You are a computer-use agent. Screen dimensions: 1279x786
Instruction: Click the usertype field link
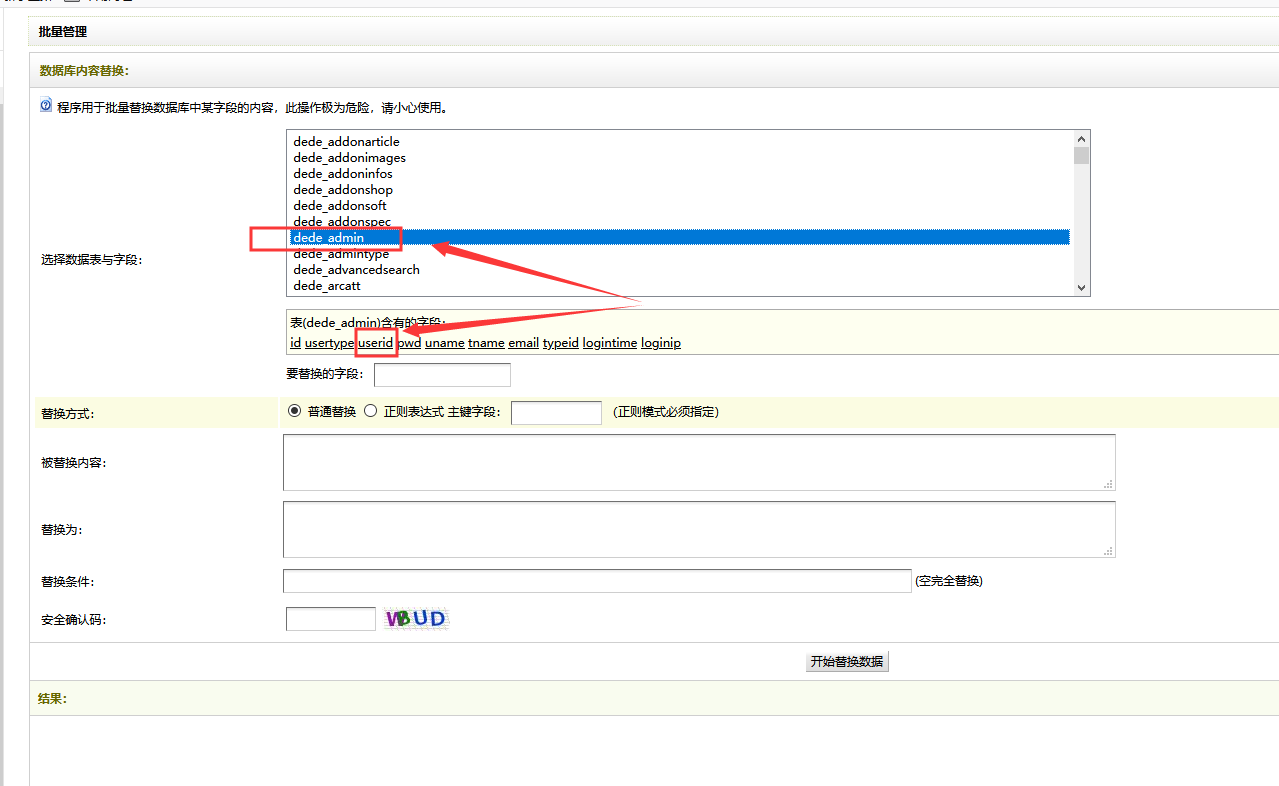(329, 343)
